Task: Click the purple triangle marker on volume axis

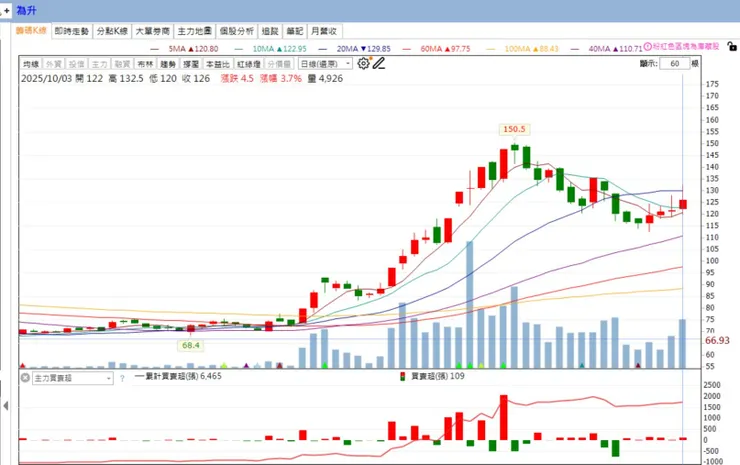Action: [x=246, y=365]
